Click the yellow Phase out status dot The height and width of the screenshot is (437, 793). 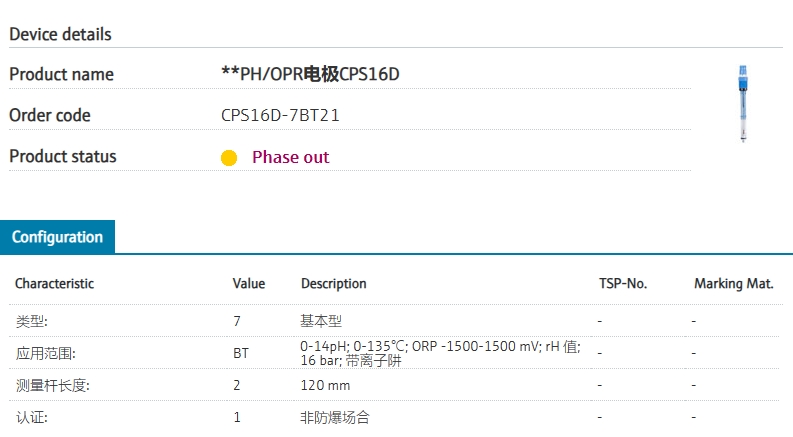[x=229, y=158]
